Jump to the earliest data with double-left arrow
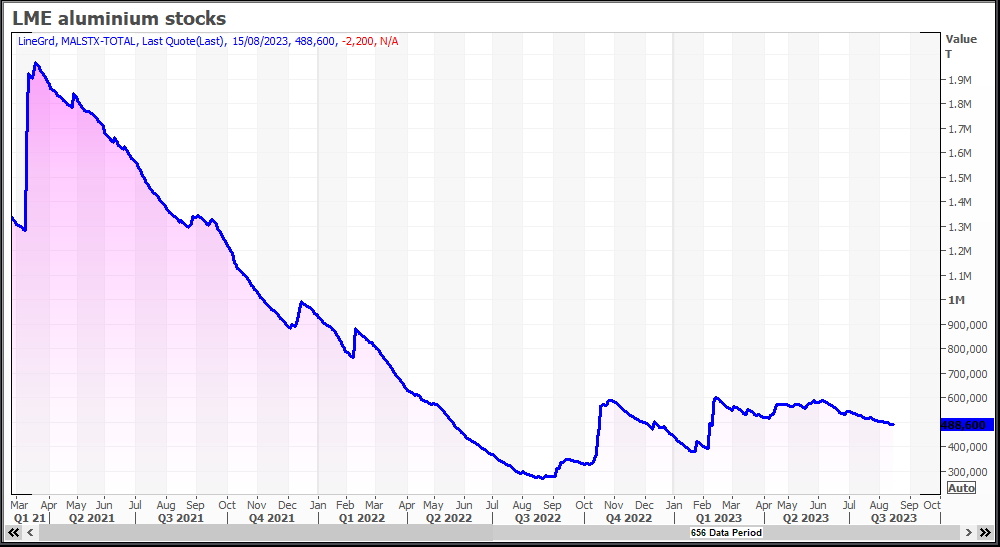 [x=17, y=533]
